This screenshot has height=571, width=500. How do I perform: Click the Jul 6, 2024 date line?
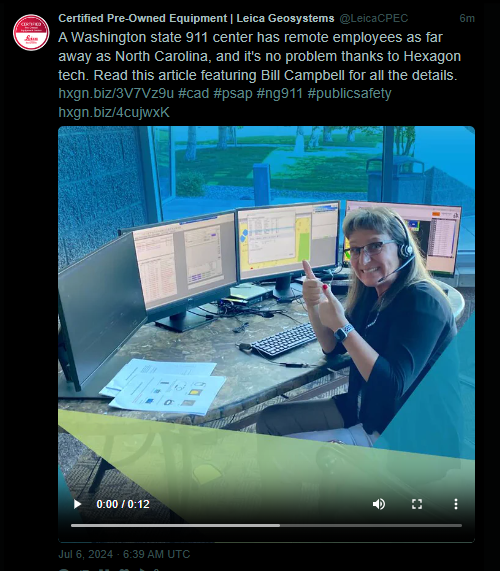pos(124,554)
